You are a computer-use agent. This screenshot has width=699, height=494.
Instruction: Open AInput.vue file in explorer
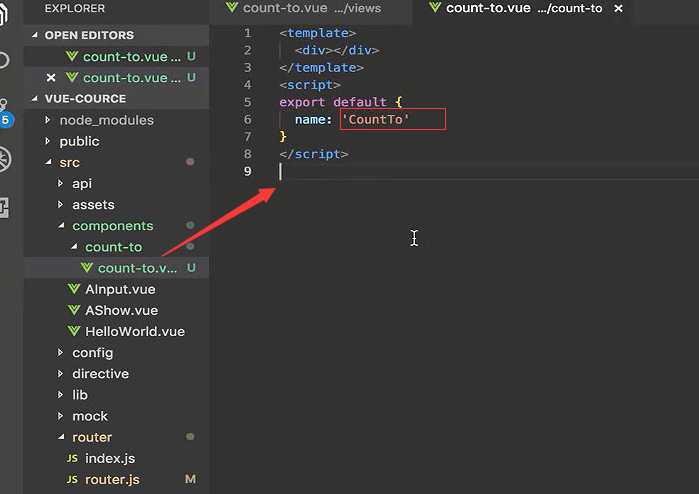pos(116,289)
